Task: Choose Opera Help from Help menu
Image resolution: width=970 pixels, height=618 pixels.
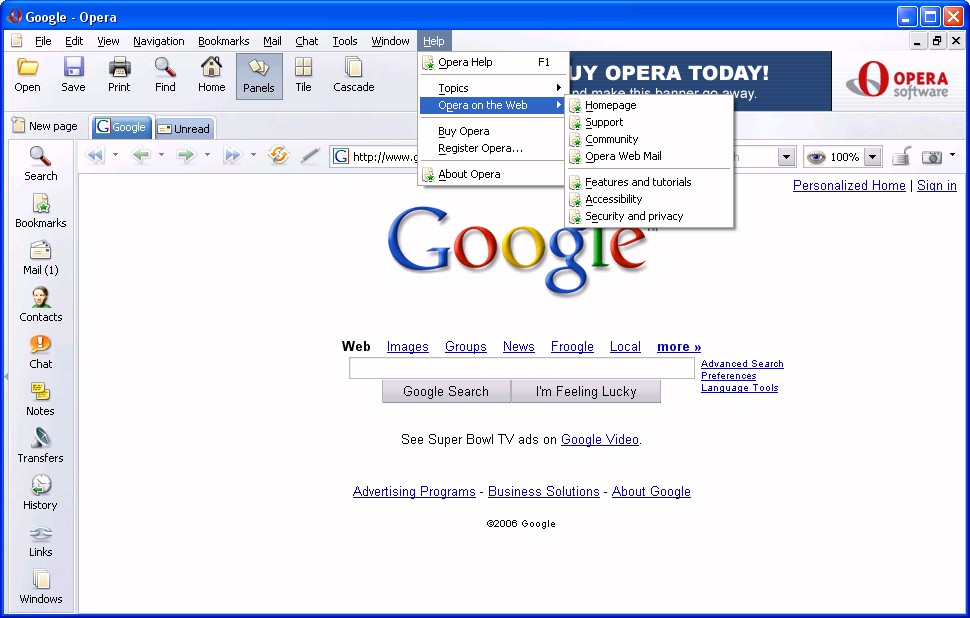Action: pos(494,62)
